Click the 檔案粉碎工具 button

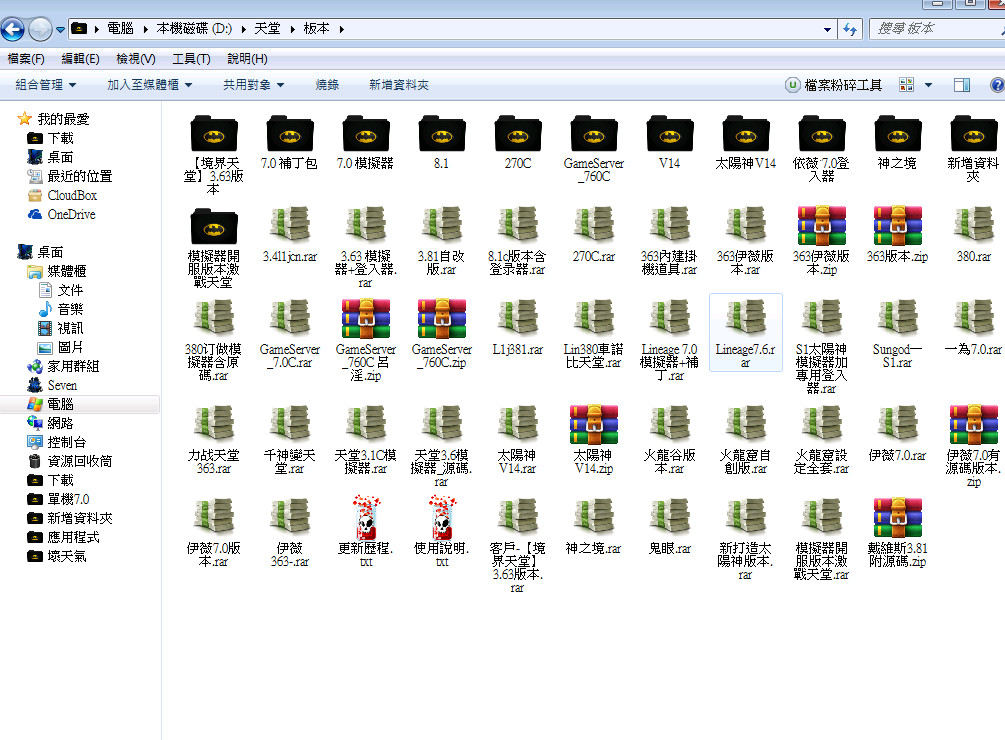pos(834,85)
